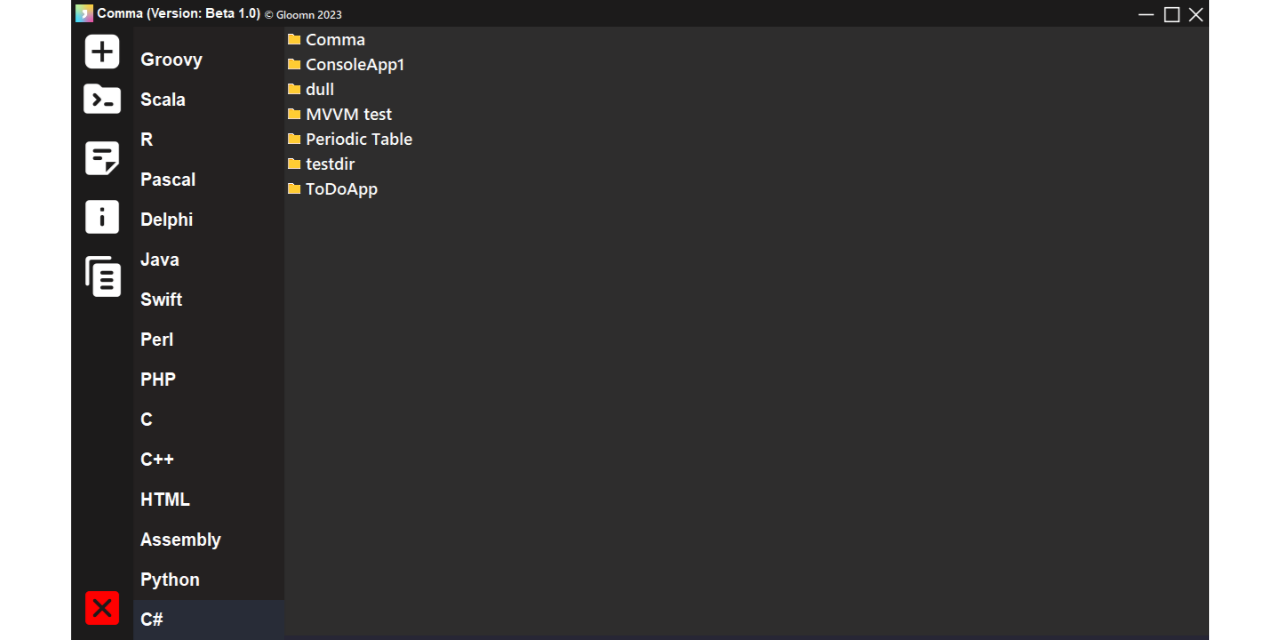Open the "Periodic Table" project
Viewport: 1280px width, 640px height.
[359, 139]
